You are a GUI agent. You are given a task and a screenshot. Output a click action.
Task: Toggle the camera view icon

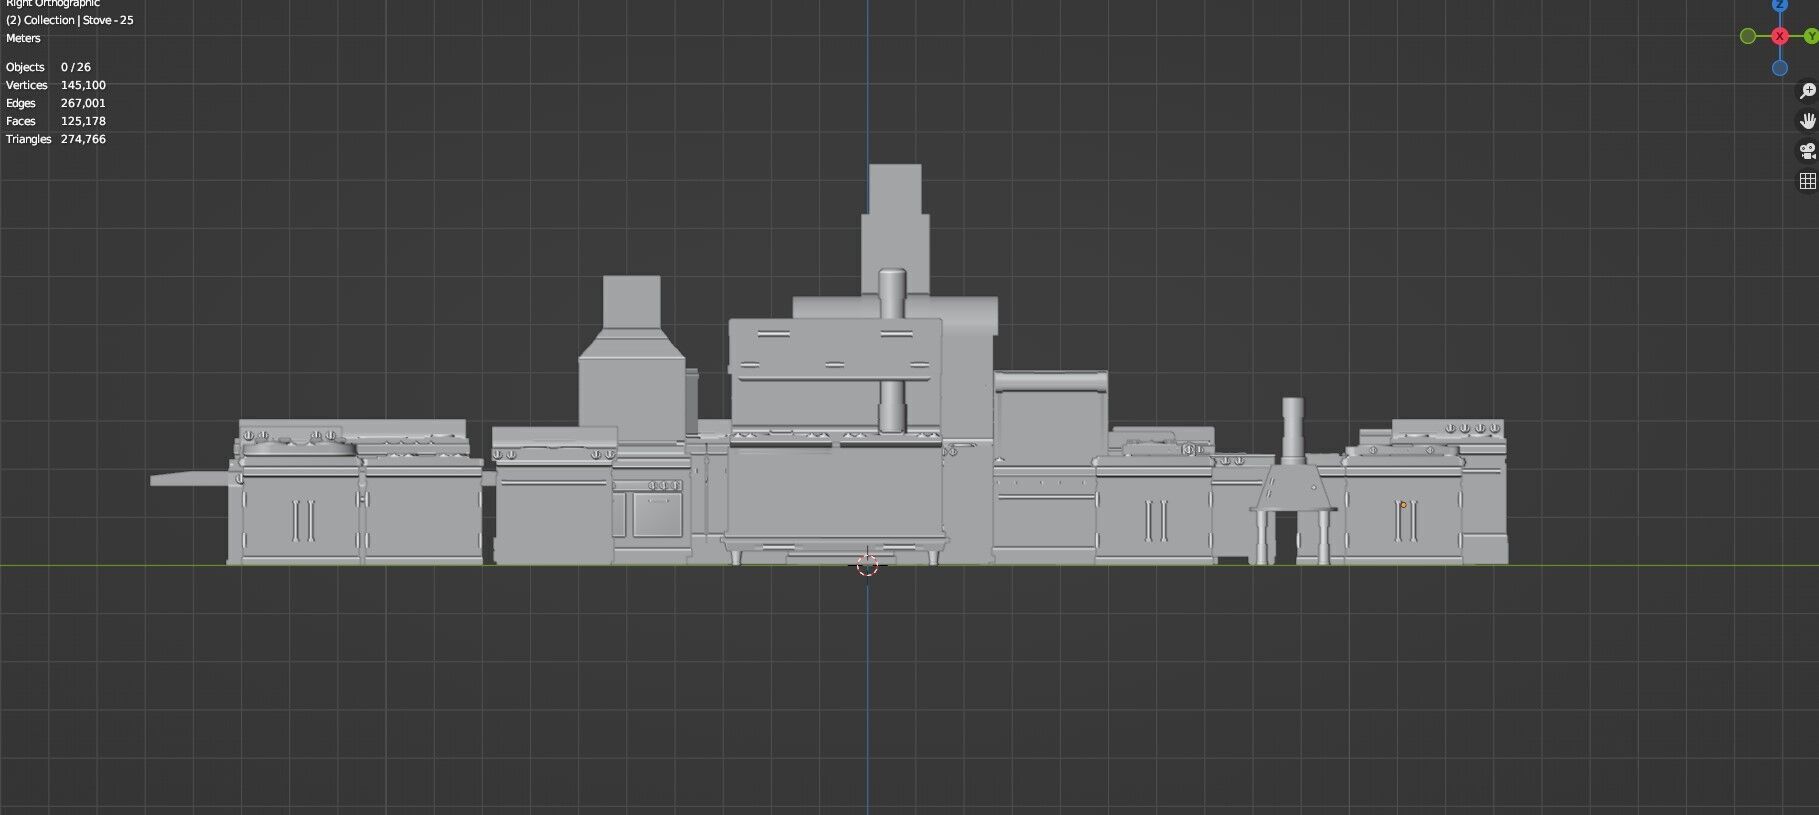tap(1807, 151)
